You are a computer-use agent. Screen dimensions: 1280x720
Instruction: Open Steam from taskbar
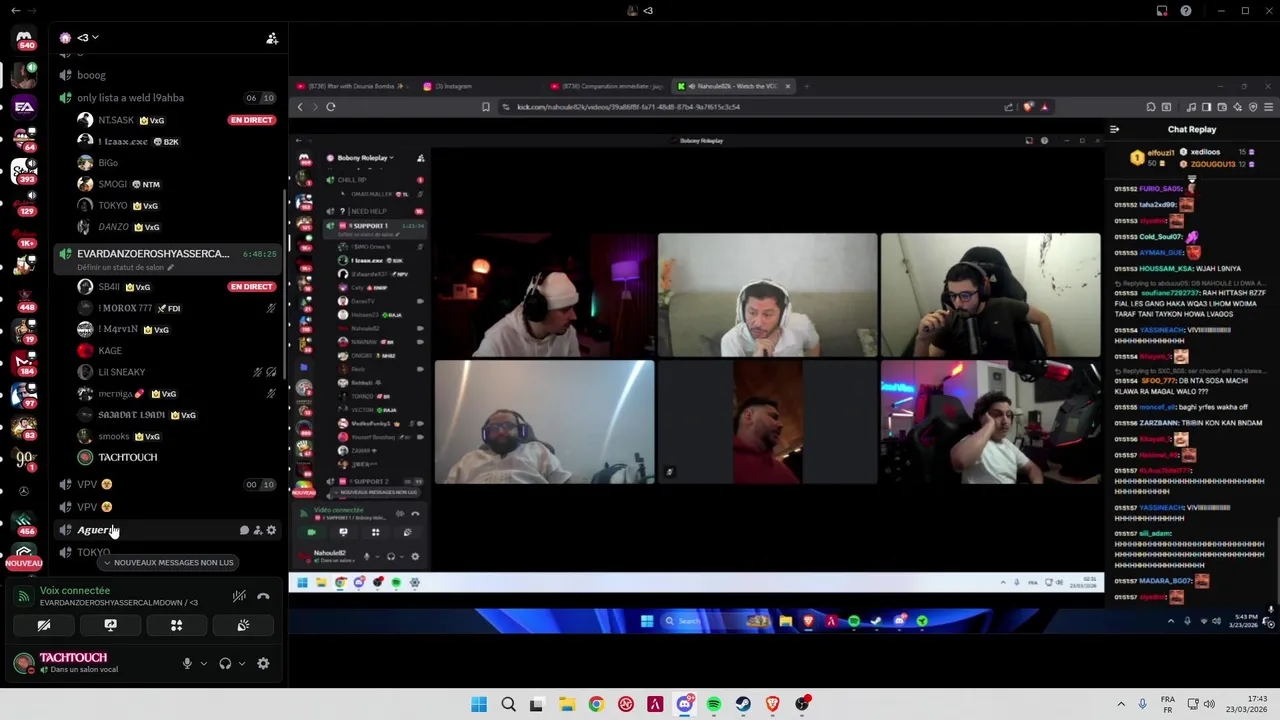[743, 704]
